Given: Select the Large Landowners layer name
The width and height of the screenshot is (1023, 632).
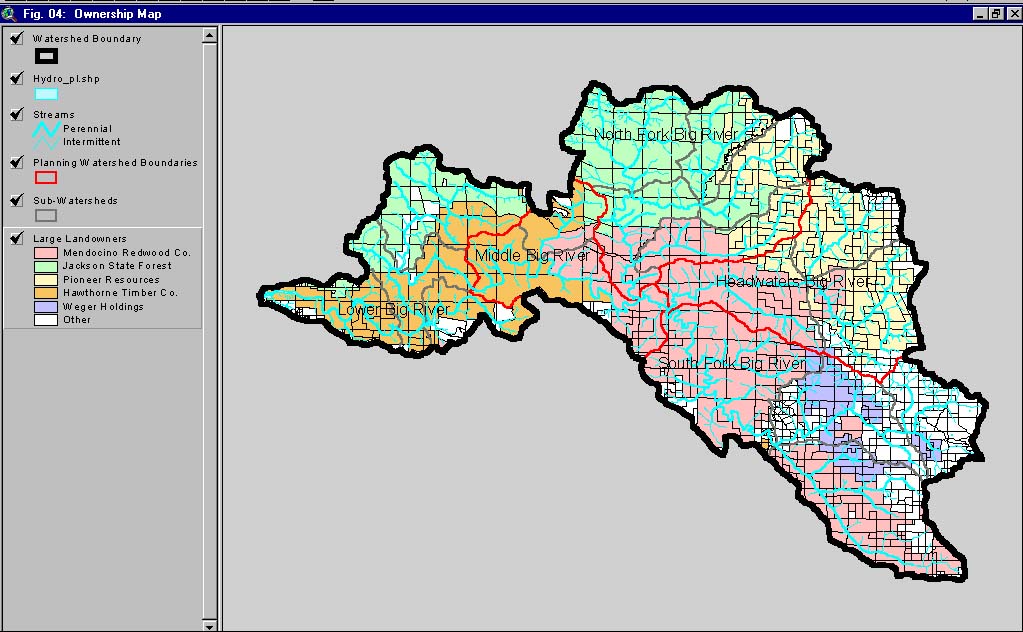Looking at the screenshot, I should pos(80,239).
